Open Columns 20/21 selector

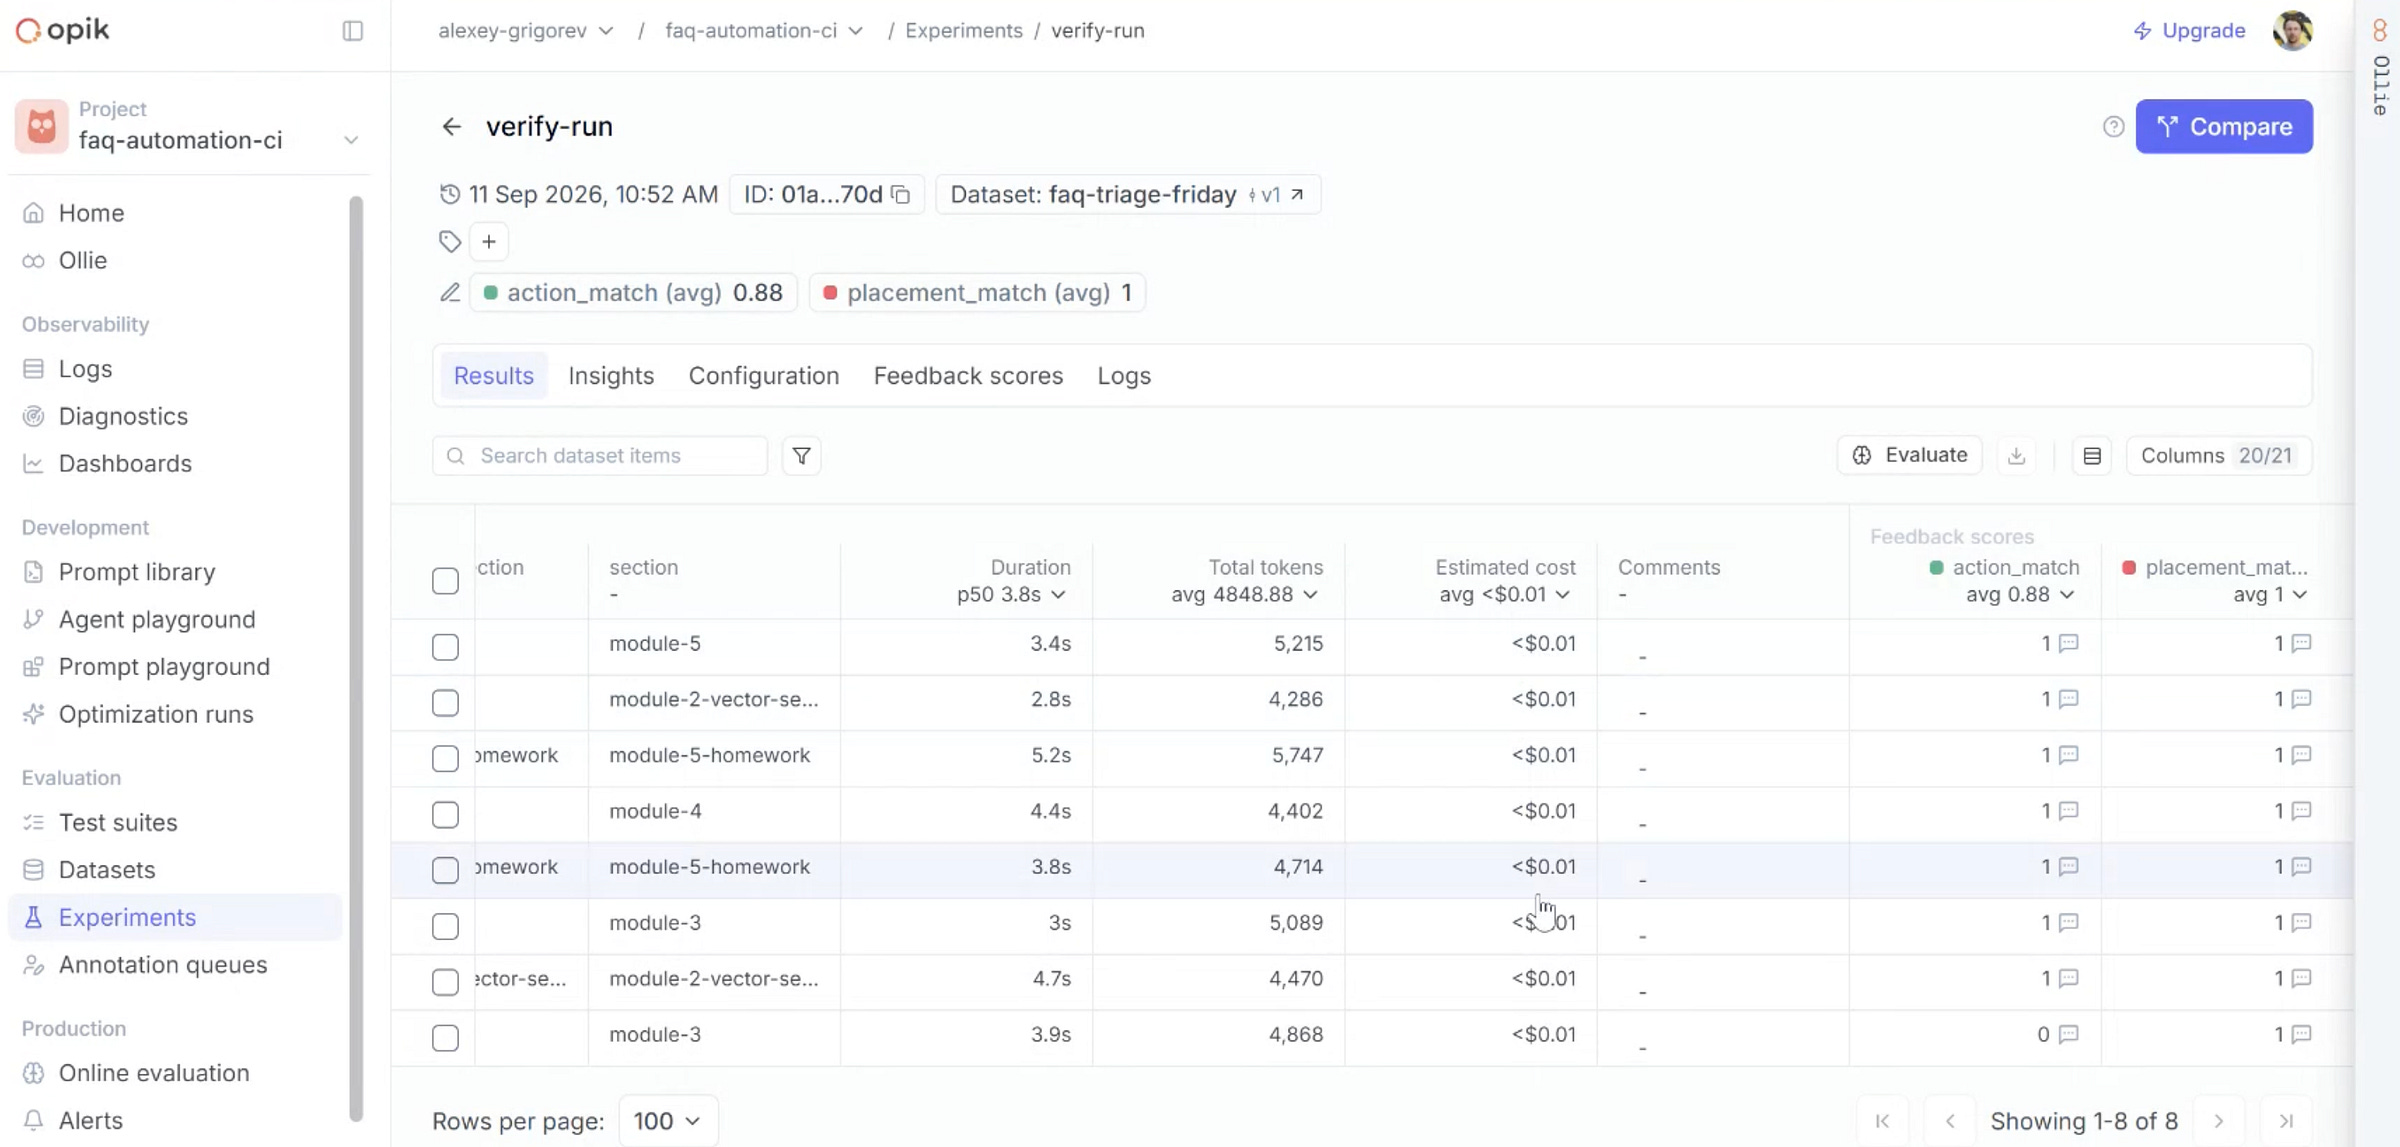point(2219,456)
